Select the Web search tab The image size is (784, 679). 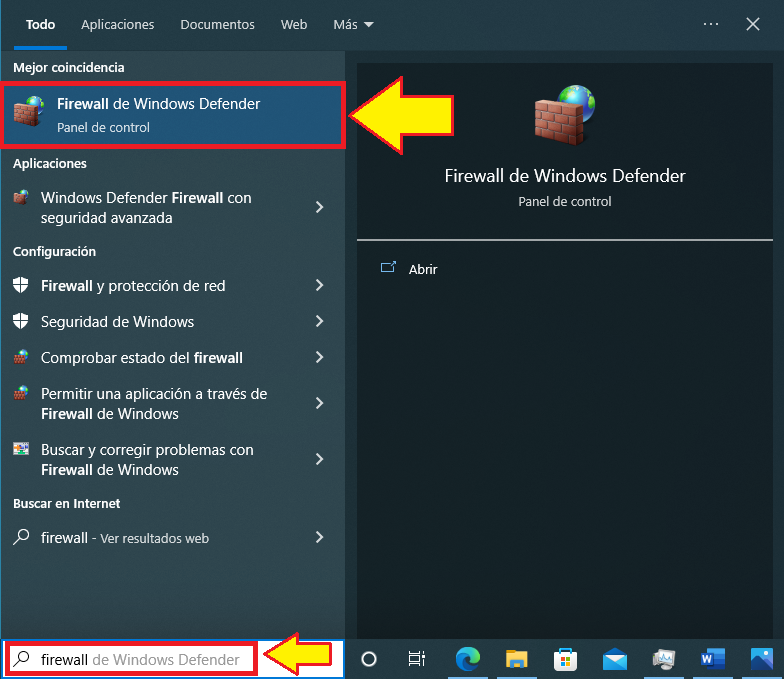pyautogui.click(x=294, y=24)
